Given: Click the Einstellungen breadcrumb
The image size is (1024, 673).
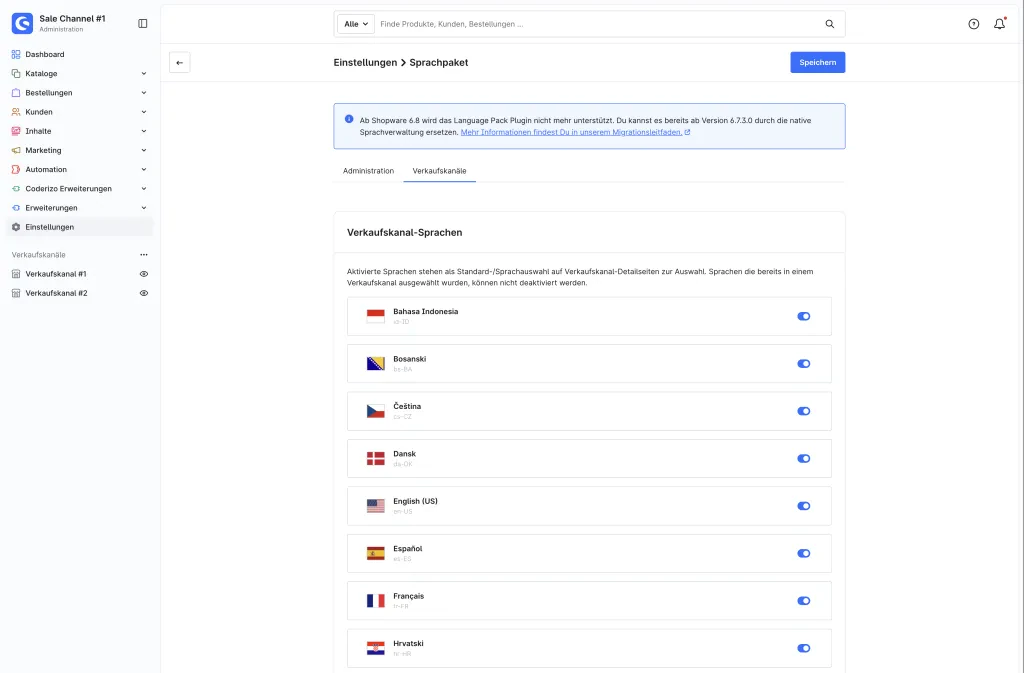Looking at the screenshot, I should click(x=365, y=63).
